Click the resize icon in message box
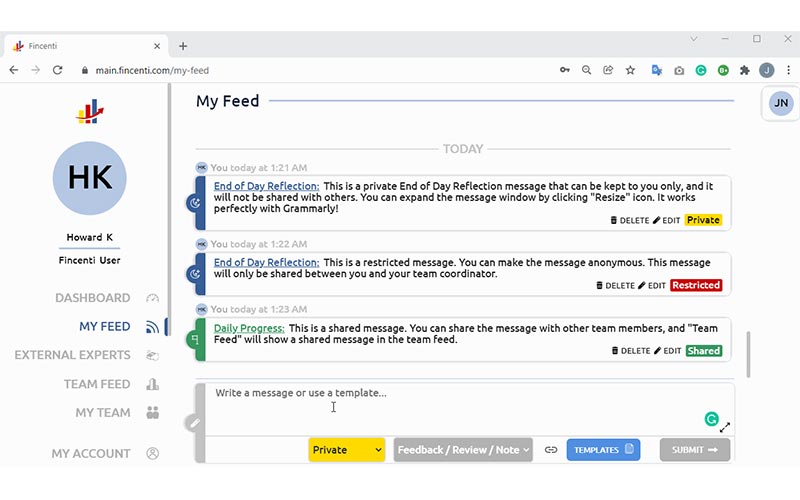The height and width of the screenshot is (500, 800). pos(725,427)
